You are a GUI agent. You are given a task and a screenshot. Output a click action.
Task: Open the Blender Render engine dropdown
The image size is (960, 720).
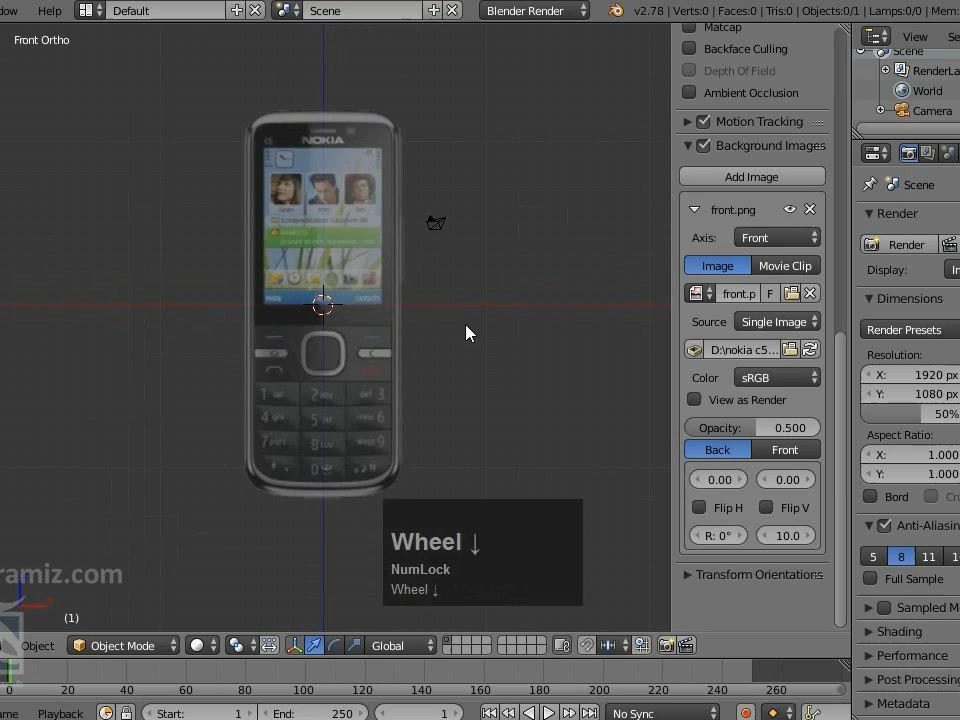coord(534,10)
